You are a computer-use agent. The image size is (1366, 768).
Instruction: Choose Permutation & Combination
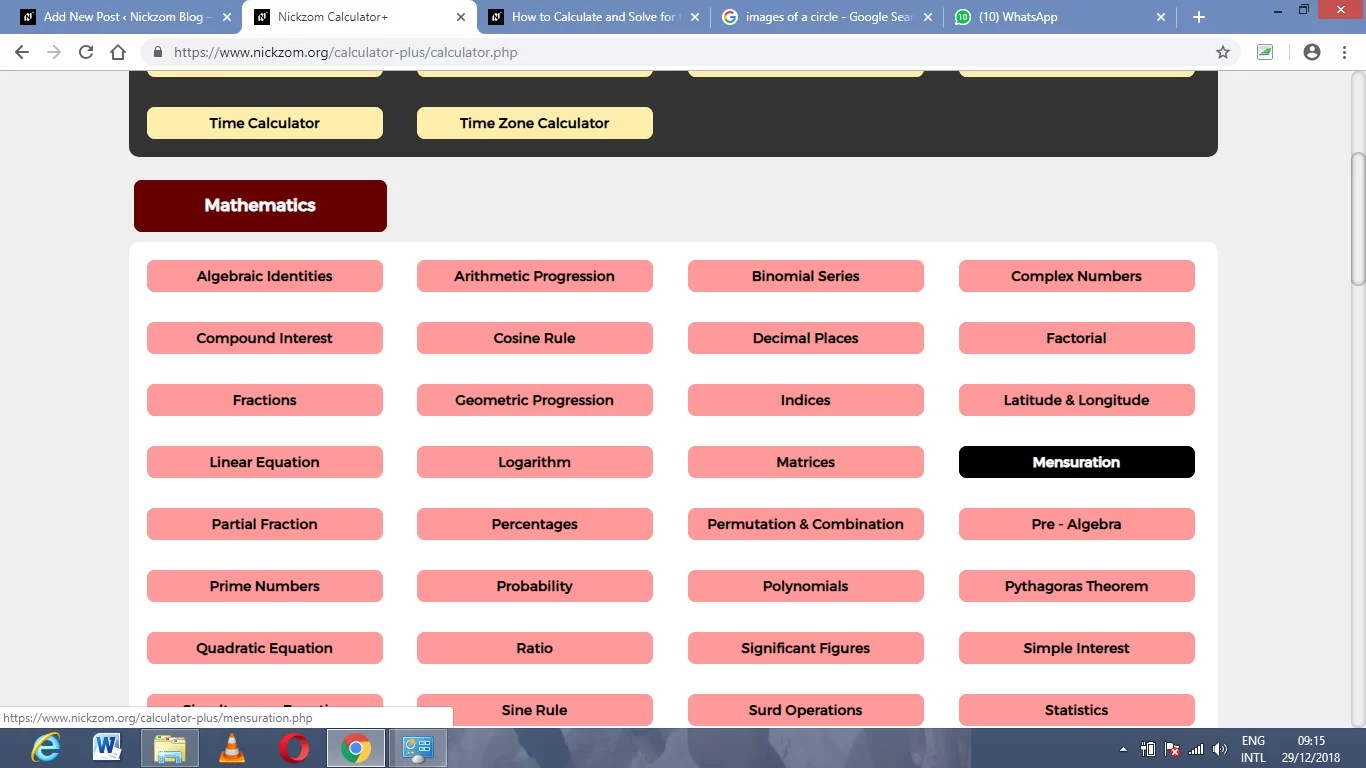point(805,524)
